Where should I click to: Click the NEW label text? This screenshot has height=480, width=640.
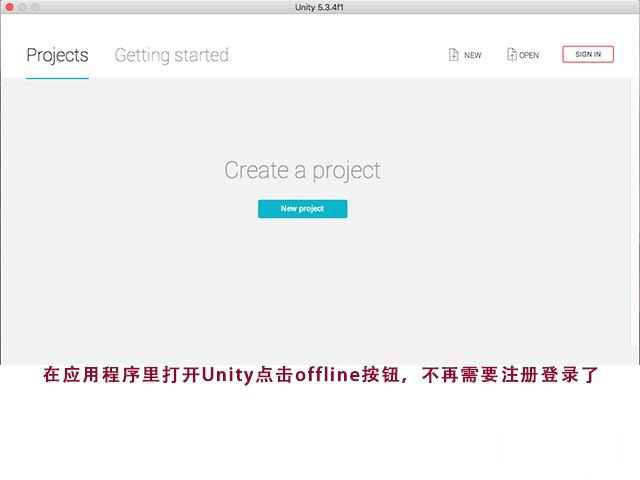[x=473, y=55]
